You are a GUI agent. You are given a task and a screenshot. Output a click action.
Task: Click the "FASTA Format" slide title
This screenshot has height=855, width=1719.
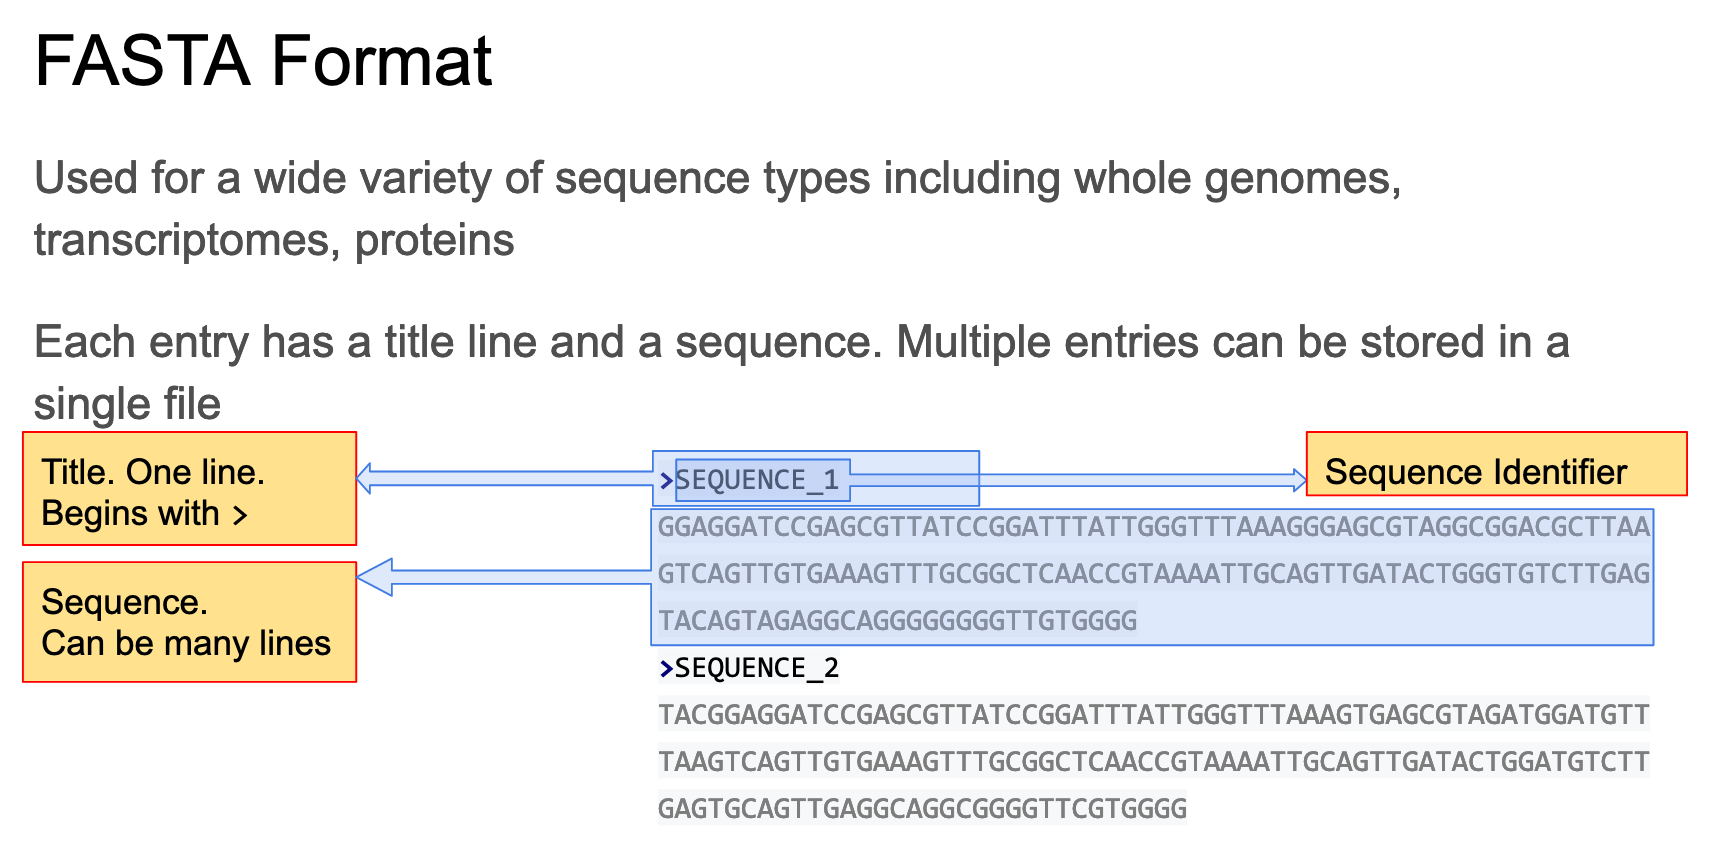point(263,62)
